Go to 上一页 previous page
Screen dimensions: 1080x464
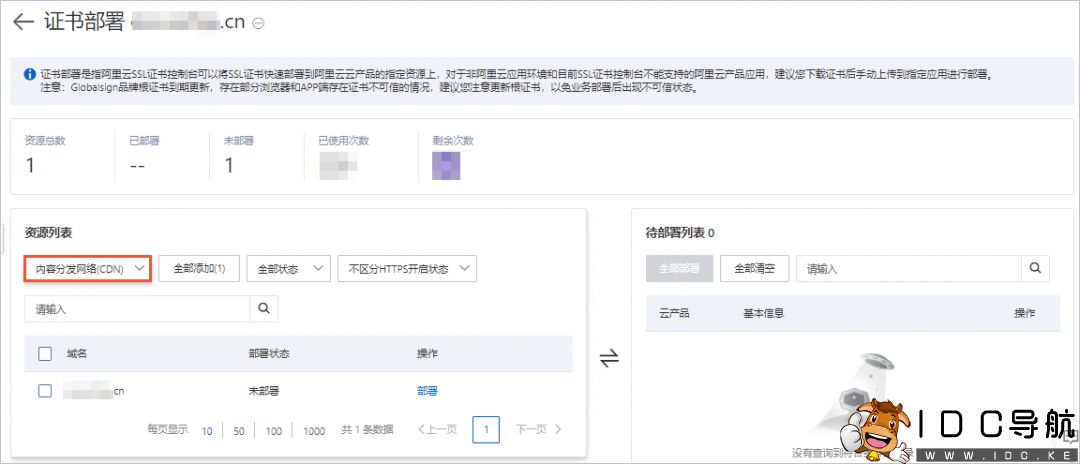[x=437, y=430]
